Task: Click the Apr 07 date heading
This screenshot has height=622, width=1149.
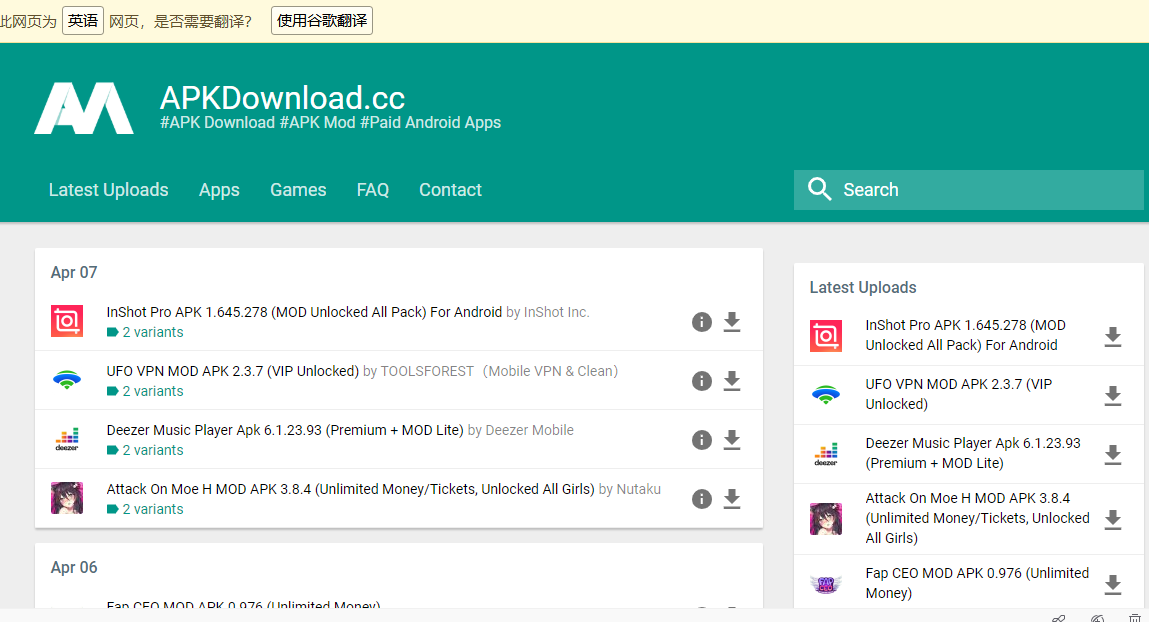Action: coord(74,273)
